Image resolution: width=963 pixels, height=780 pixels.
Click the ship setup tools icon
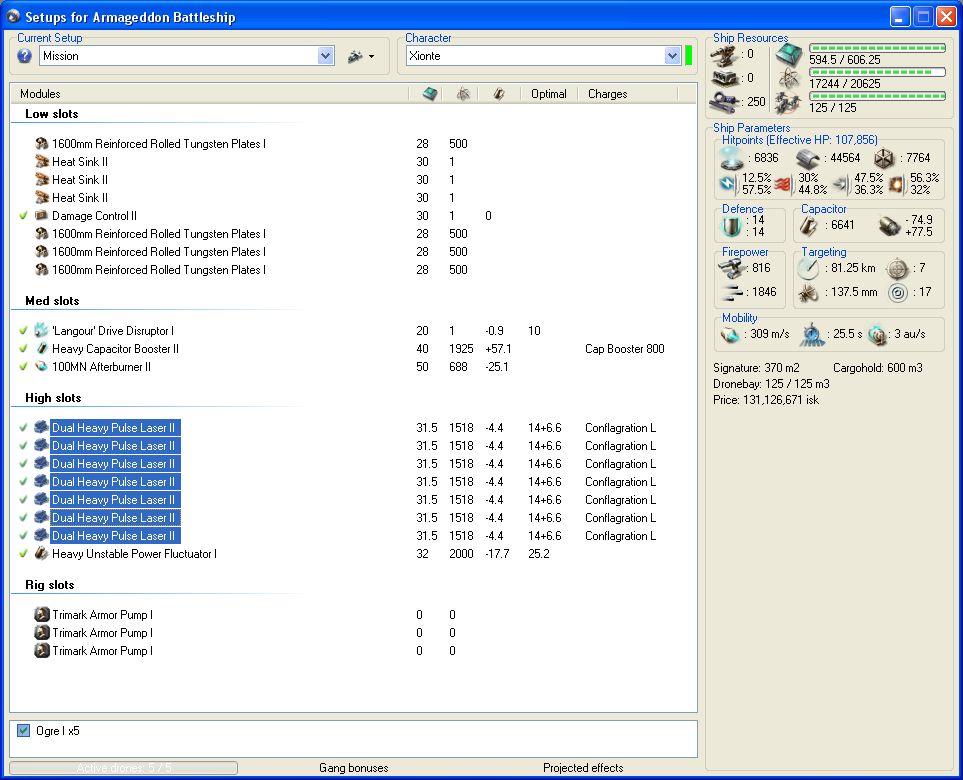click(354, 57)
